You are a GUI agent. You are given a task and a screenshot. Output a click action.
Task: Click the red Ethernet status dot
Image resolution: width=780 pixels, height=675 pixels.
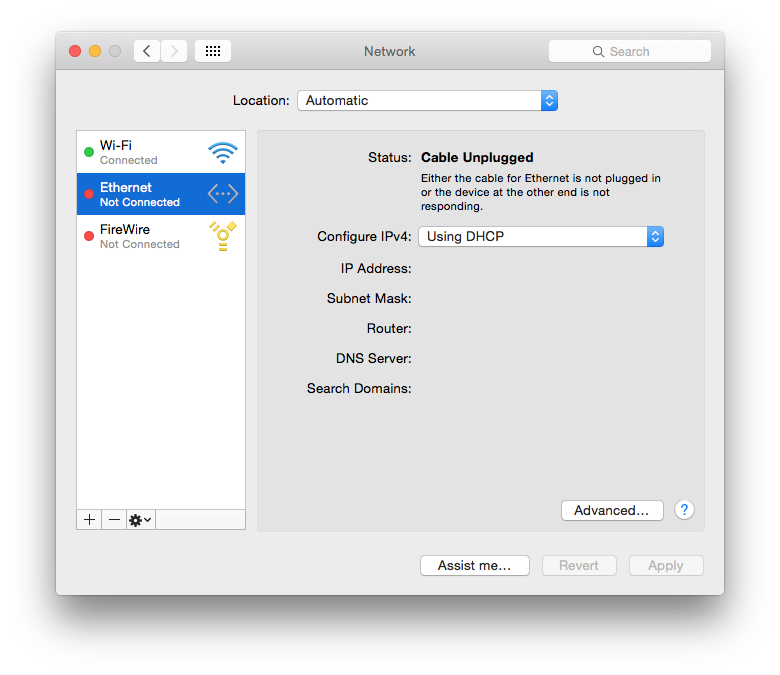click(89, 194)
